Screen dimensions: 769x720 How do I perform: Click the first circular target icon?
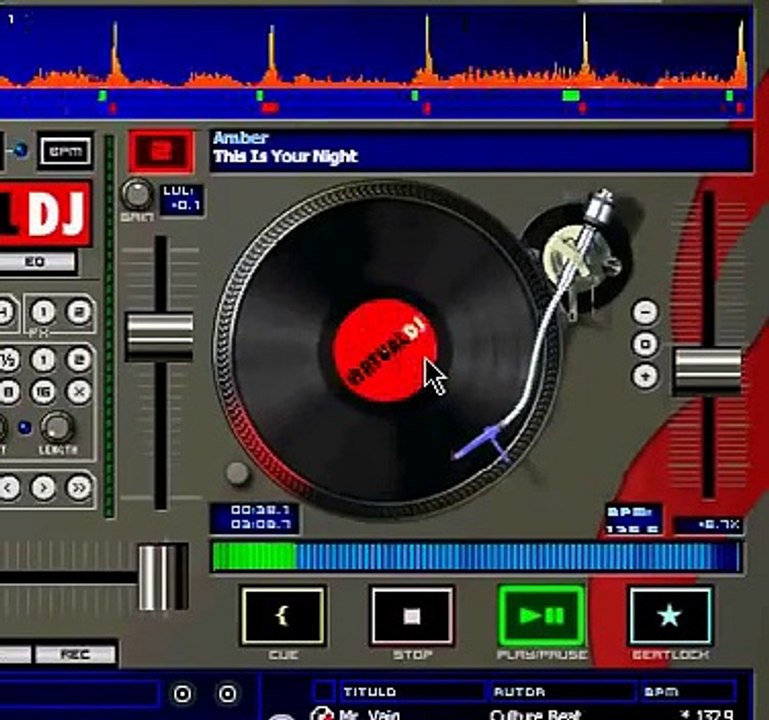point(182,694)
